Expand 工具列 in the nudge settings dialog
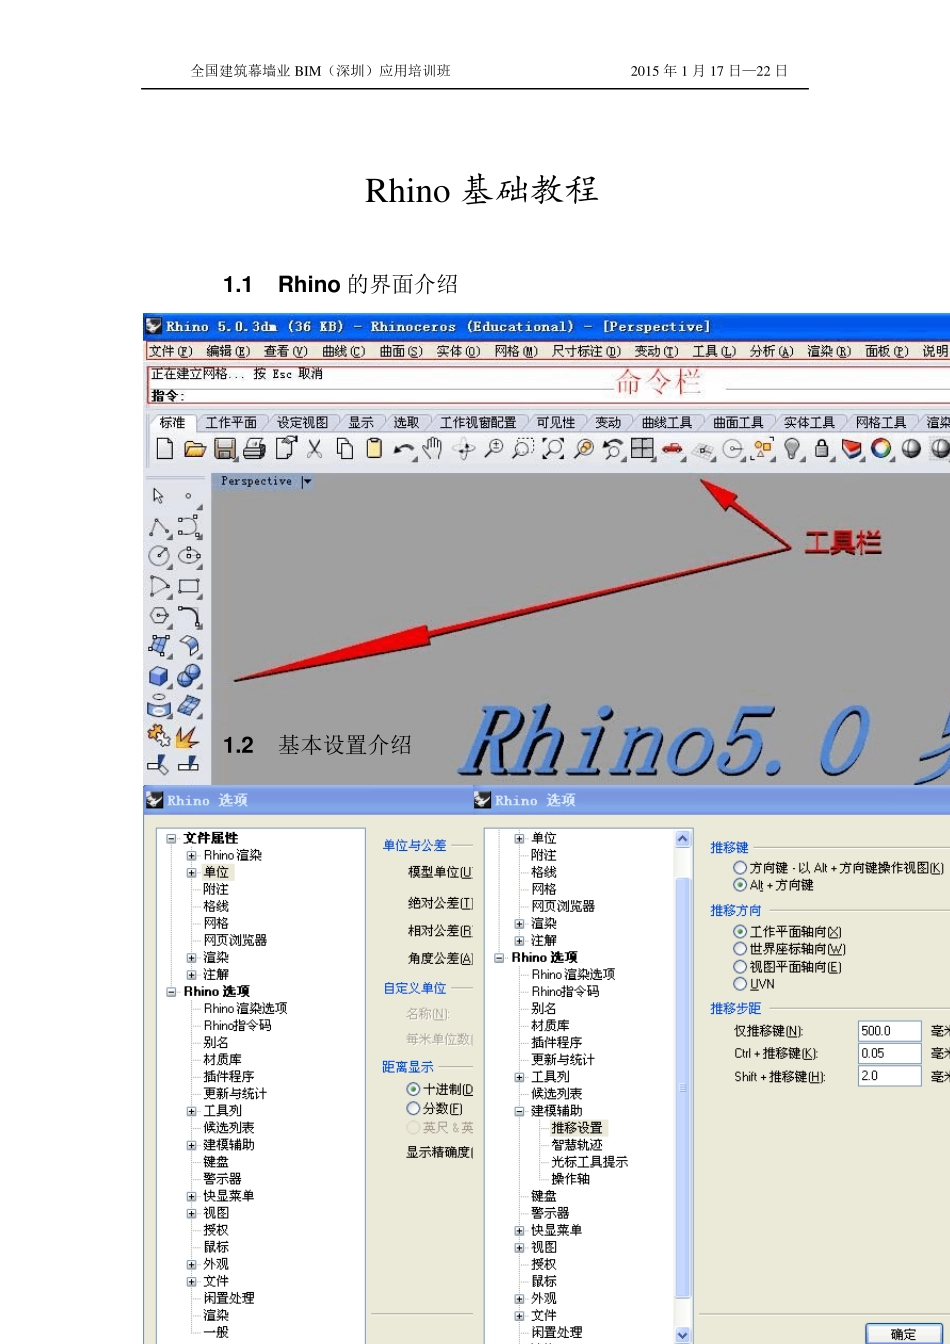Viewport: 950px width, 1344px height. tap(520, 1077)
